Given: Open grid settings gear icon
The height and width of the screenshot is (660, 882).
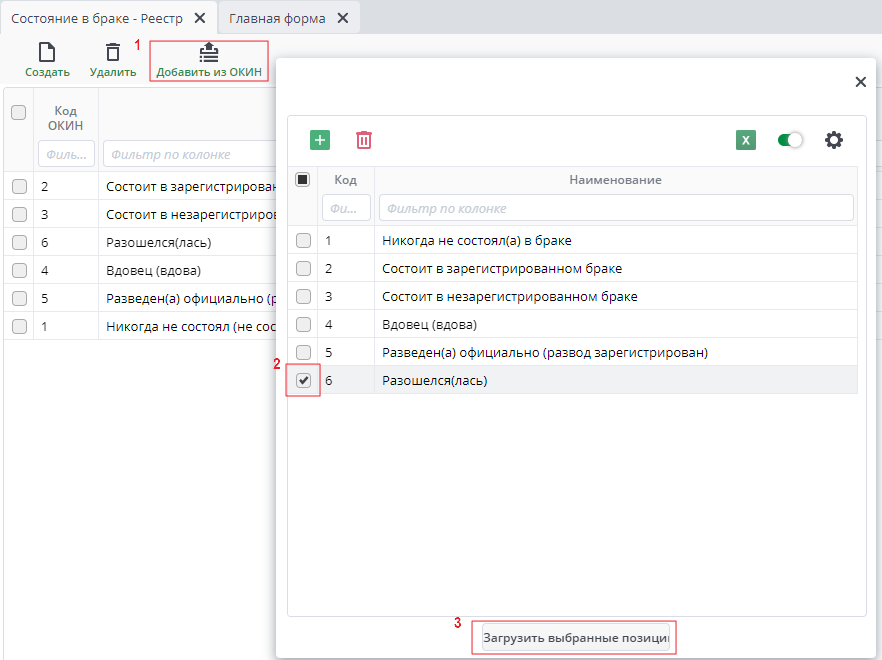Looking at the screenshot, I should coord(833,140).
